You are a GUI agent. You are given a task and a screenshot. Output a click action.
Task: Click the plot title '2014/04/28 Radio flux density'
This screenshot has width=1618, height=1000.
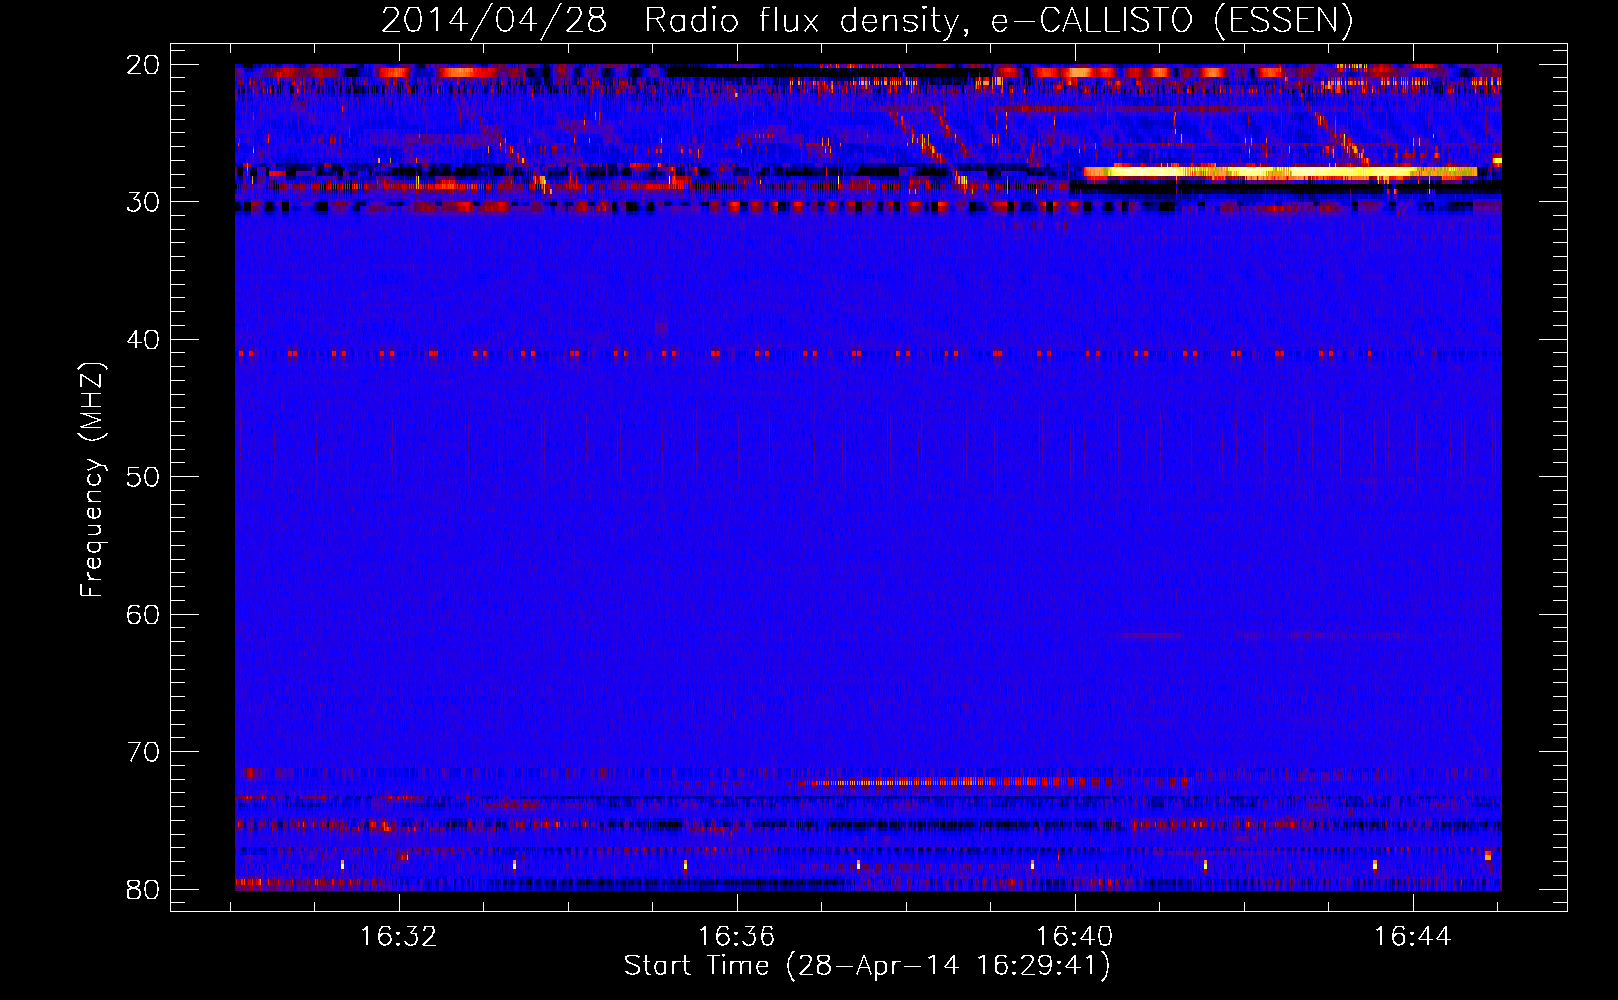coord(867,20)
